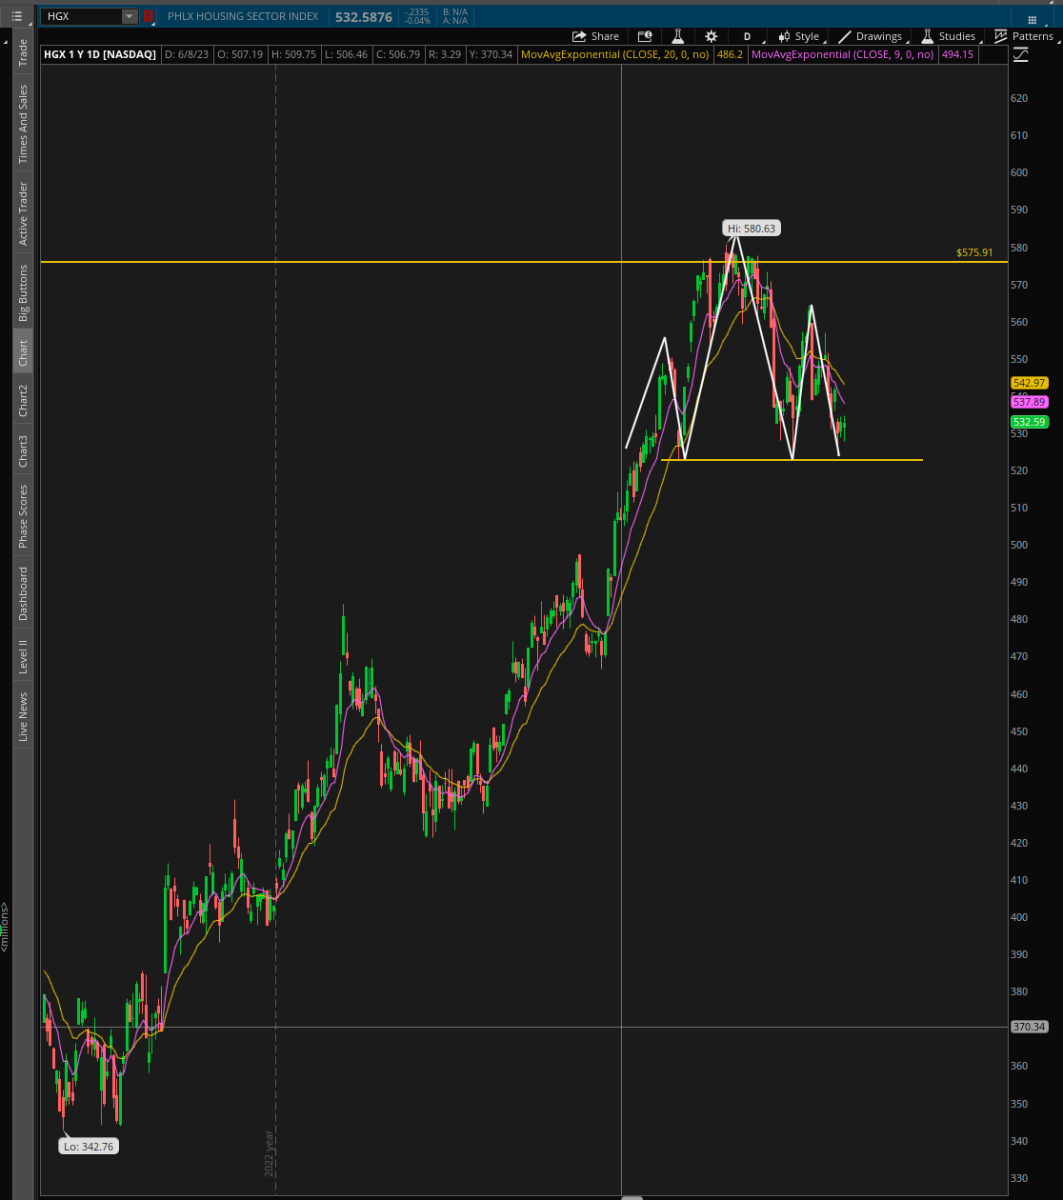1063x1200 pixels.
Task: Click the chart icon below Patterns
Action: point(1020,55)
